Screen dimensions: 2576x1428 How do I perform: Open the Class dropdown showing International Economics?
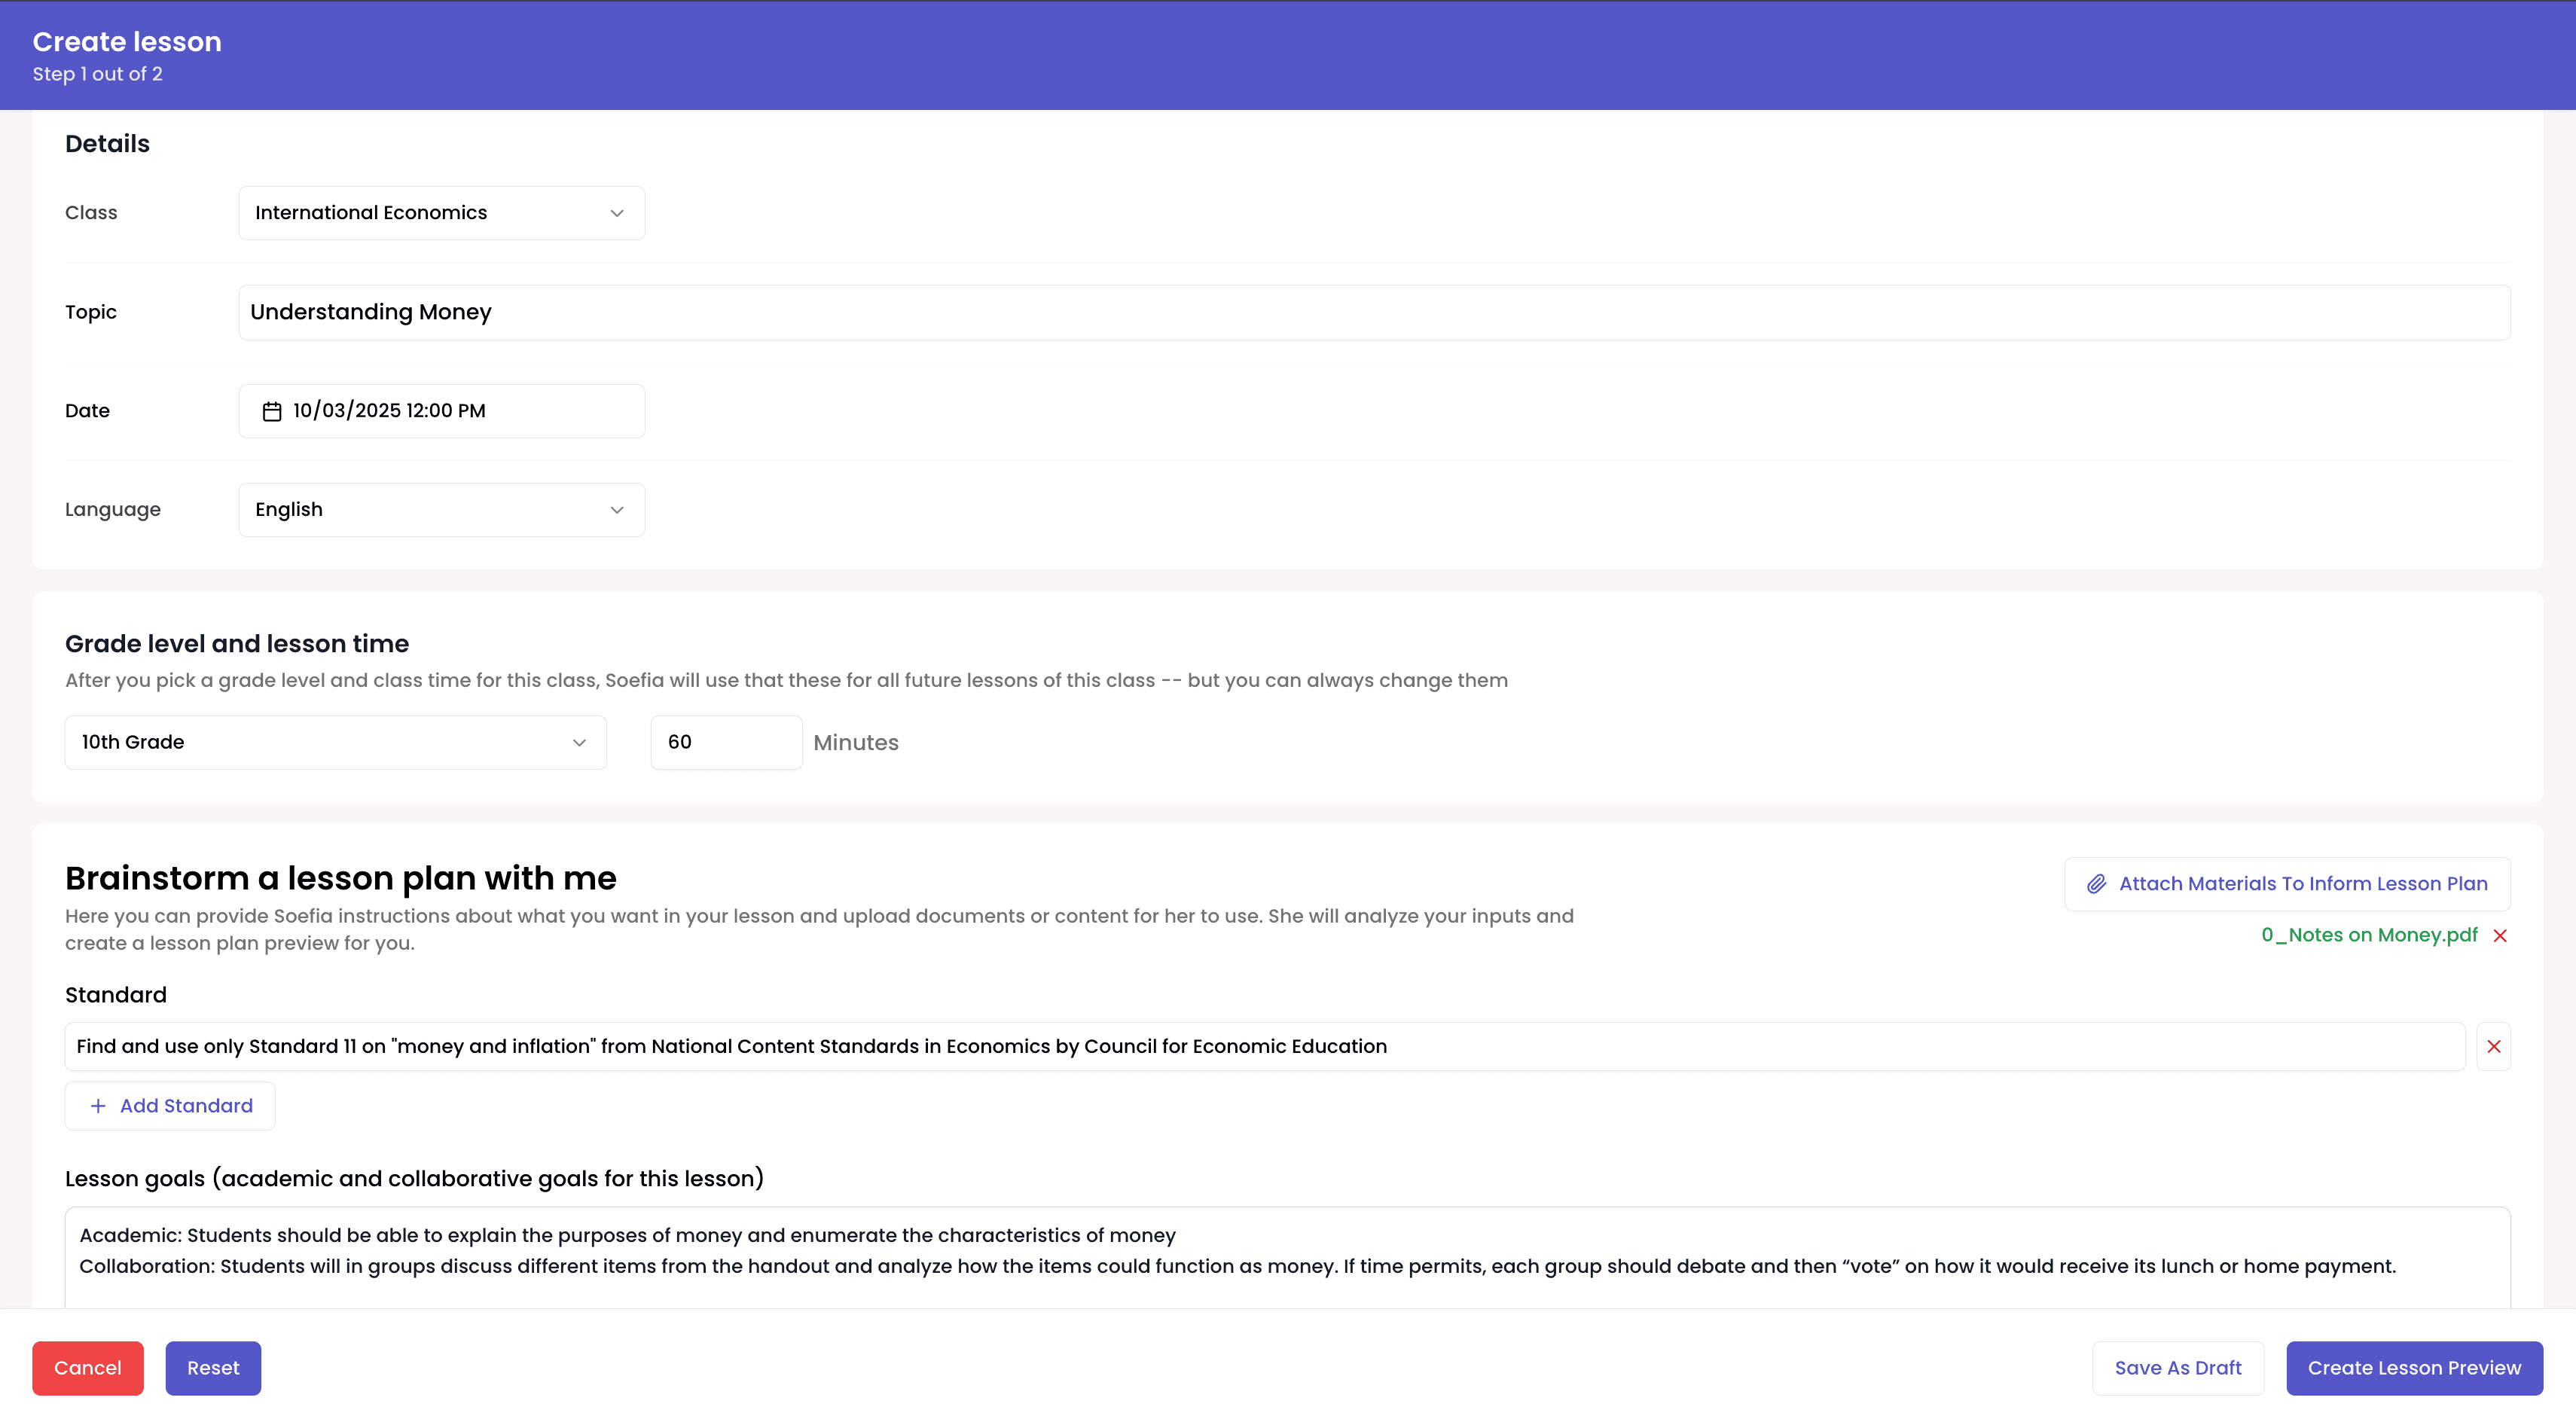tap(441, 213)
